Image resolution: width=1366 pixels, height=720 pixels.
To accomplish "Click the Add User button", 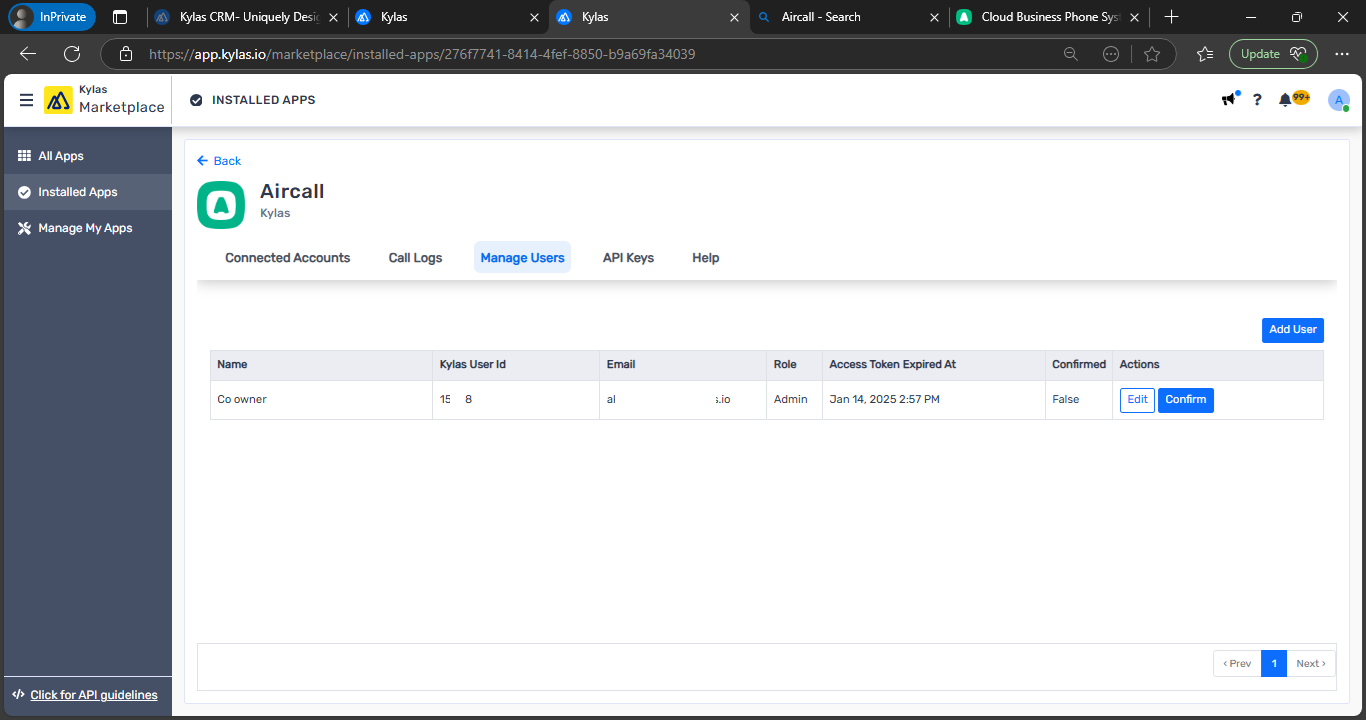I will [x=1293, y=330].
